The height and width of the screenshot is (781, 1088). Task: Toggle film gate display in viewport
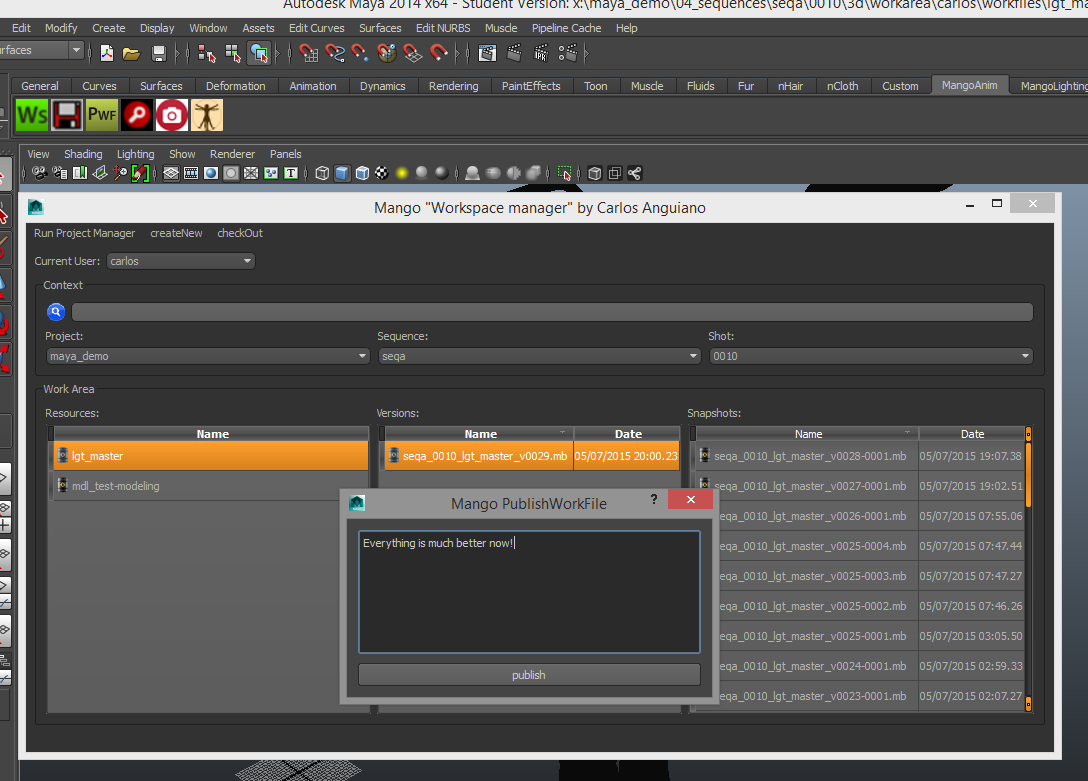[191, 173]
